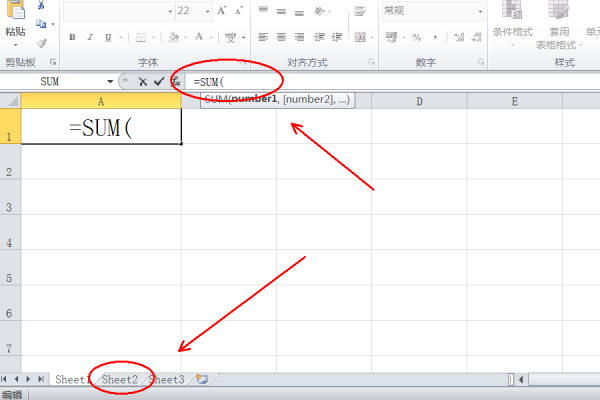Click the Font Color letter A icon
Screen dimensions: 600x400
click(199, 37)
